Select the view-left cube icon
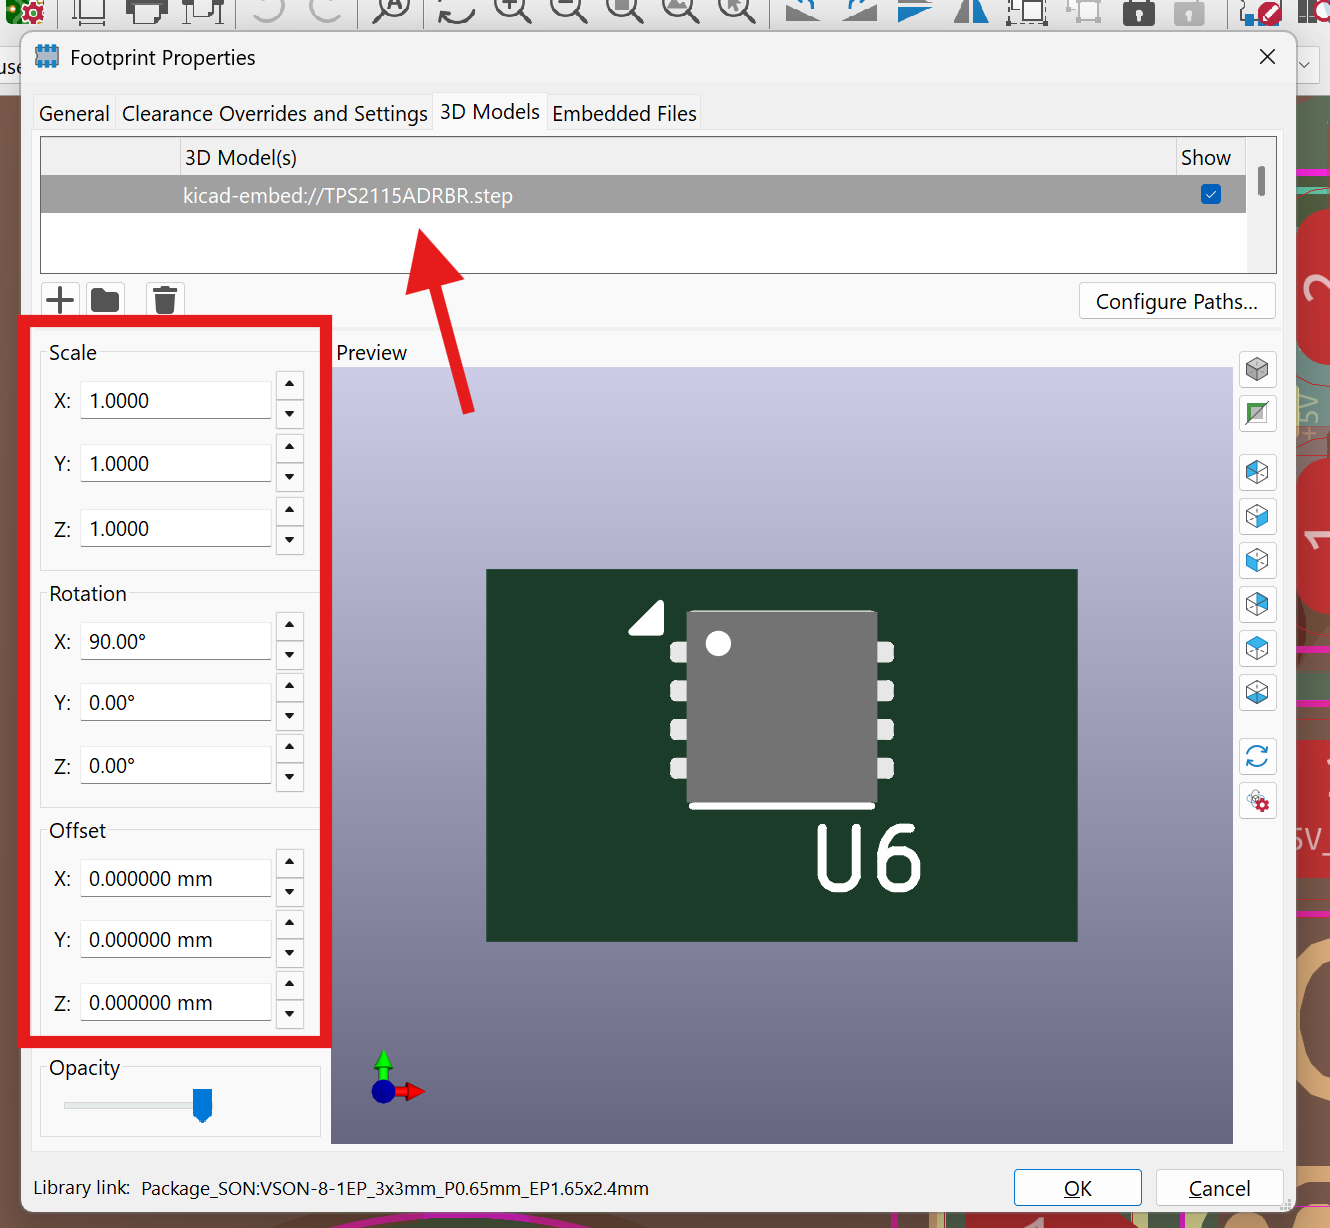1330x1228 pixels. tap(1257, 560)
